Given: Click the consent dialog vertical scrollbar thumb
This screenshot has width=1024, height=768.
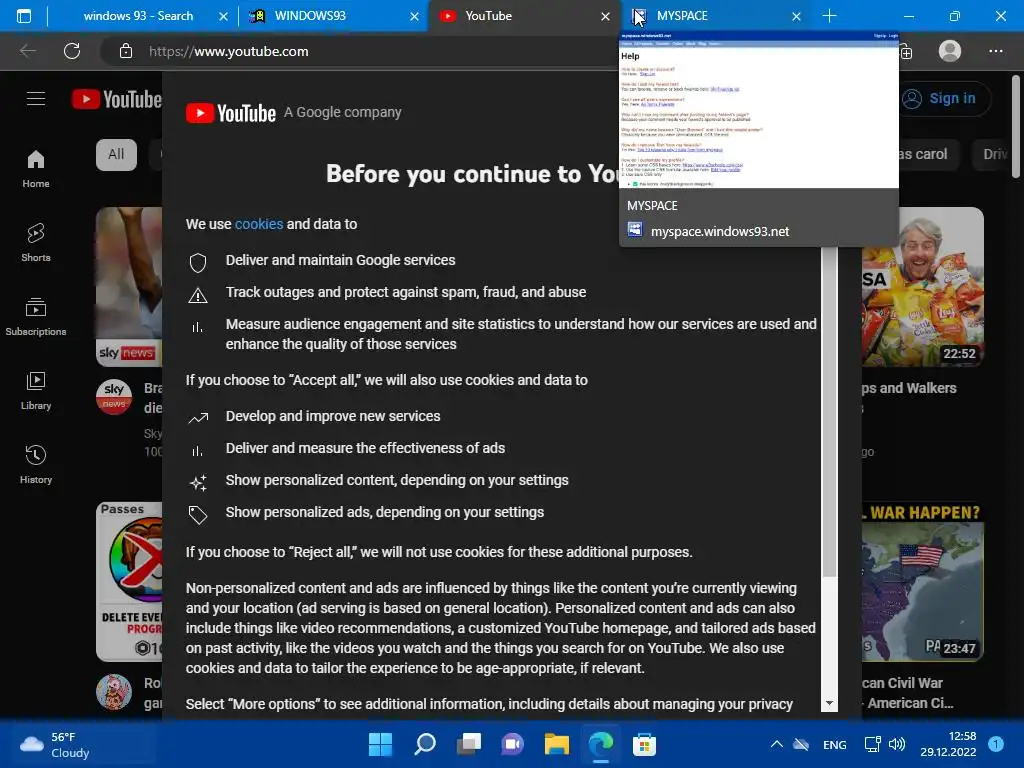Looking at the screenshot, I should click(829, 411).
